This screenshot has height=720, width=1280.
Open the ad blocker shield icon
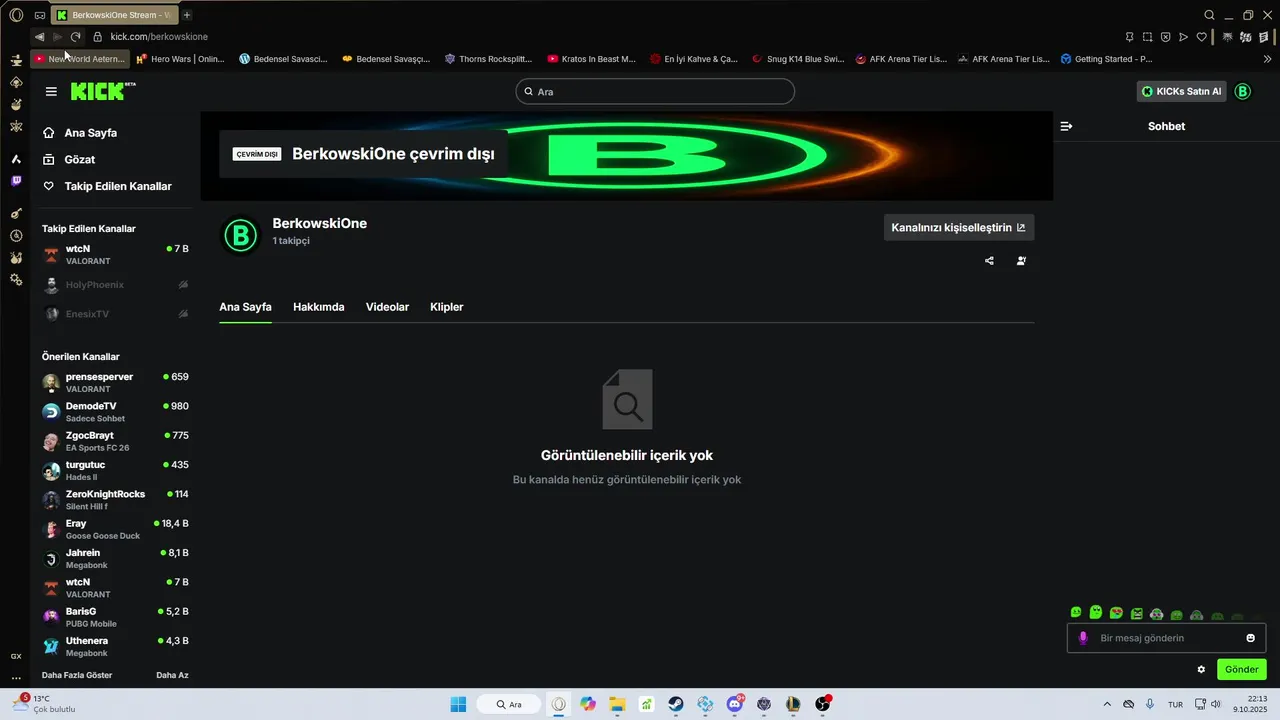pyautogui.click(x=1166, y=37)
